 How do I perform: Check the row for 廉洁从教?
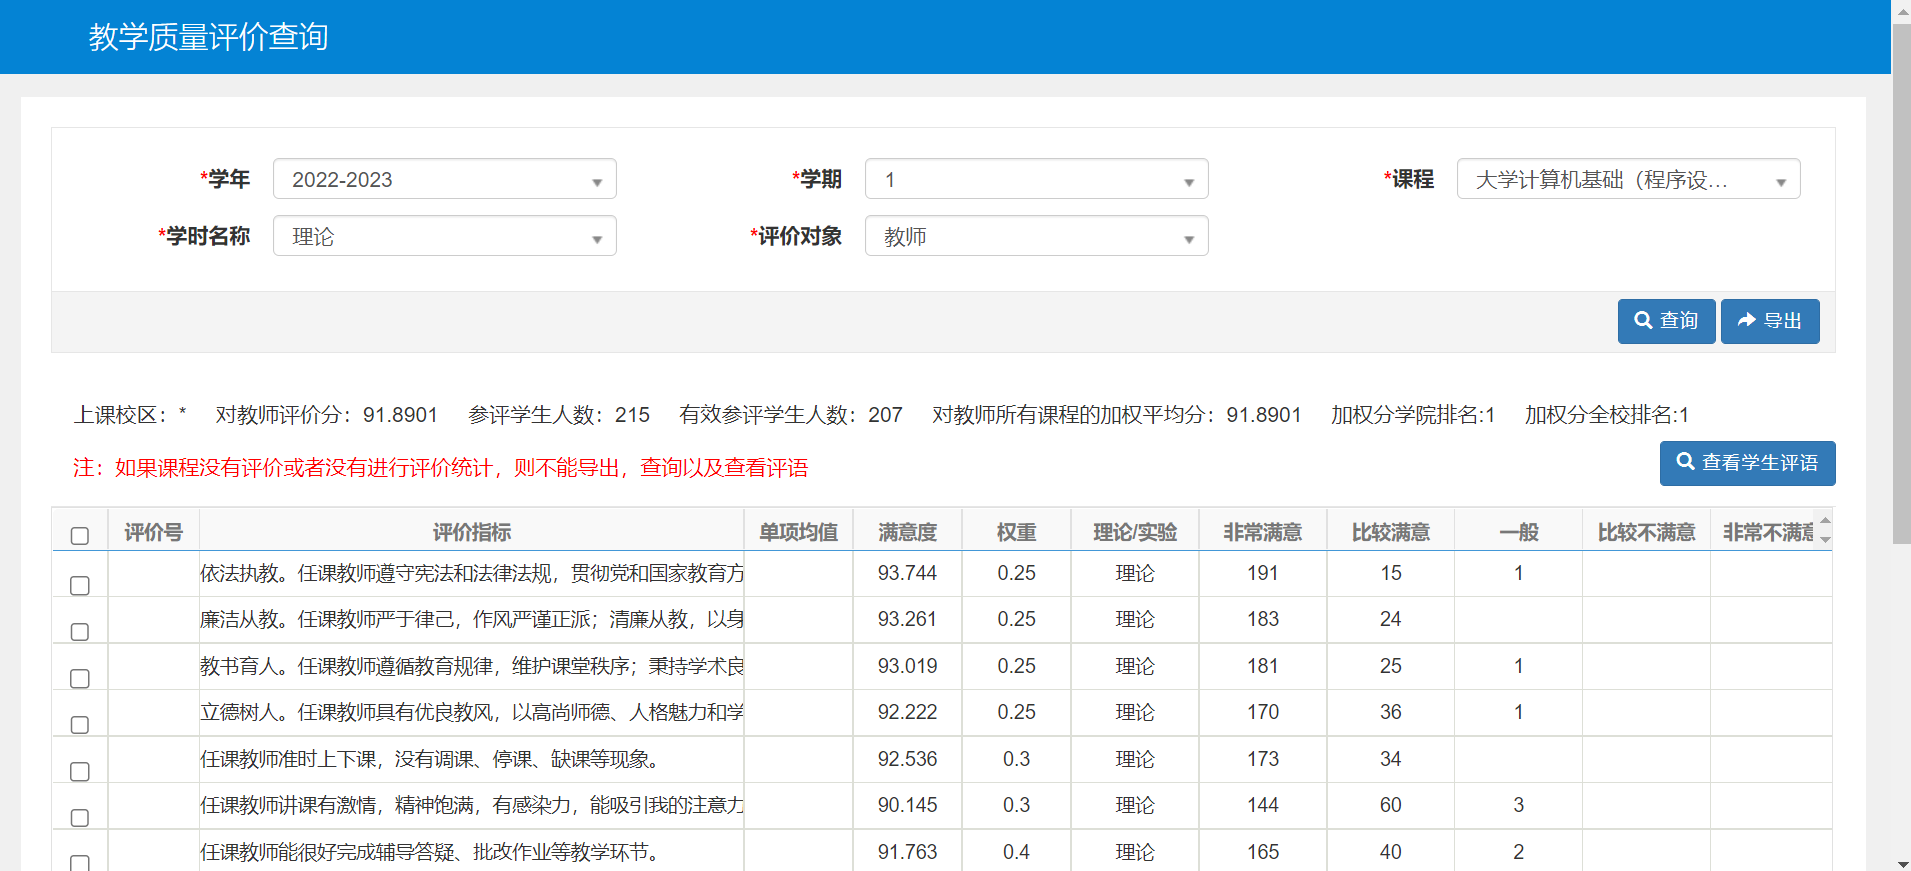(x=80, y=632)
